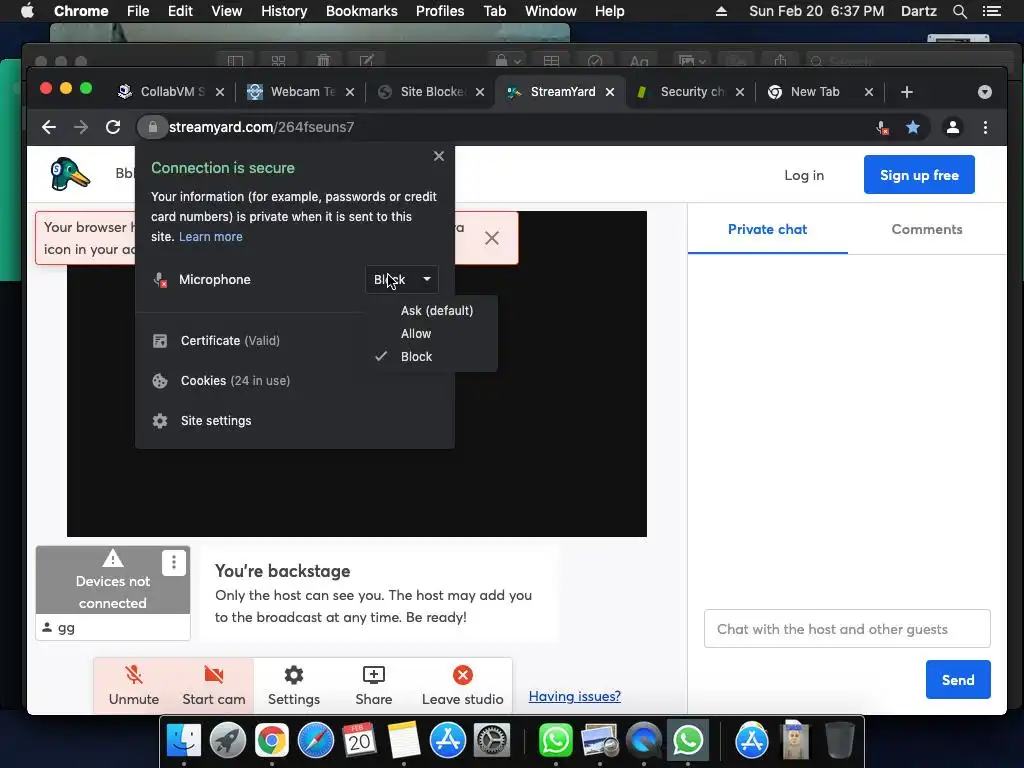Open Chrome from the Dock
The image size is (1024, 768).
point(272,740)
